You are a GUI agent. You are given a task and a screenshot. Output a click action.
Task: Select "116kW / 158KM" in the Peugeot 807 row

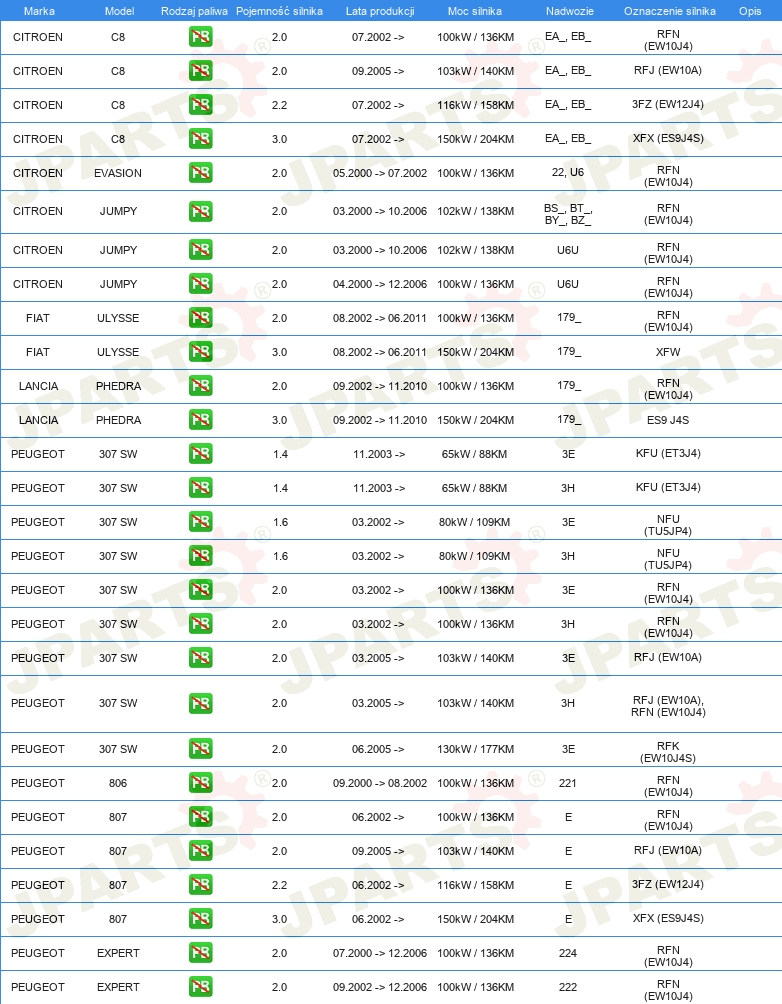[x=475, y=884]
